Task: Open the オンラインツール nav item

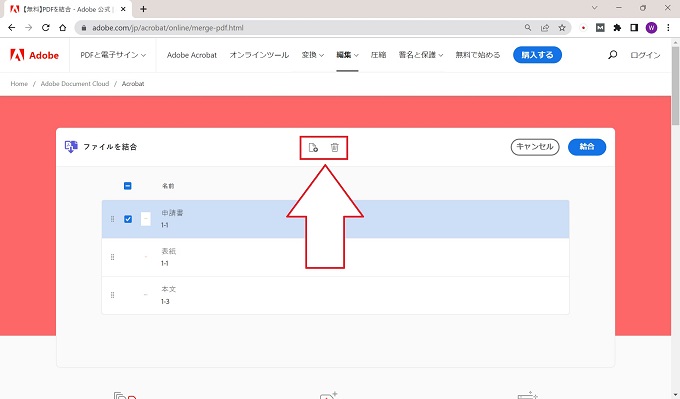Action: click(x=259, y=55)
